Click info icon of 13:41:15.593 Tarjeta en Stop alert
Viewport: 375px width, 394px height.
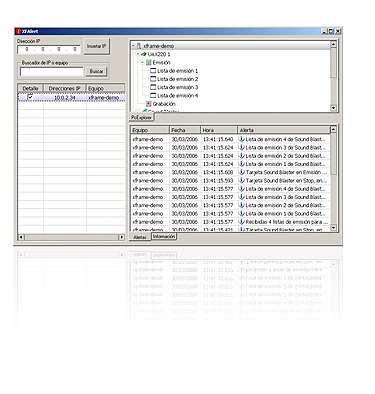tap(242, 180)
